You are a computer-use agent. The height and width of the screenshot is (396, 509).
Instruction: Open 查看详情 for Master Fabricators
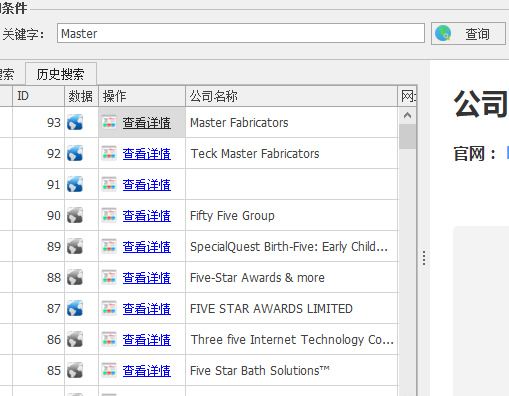[x=147, y=123]
